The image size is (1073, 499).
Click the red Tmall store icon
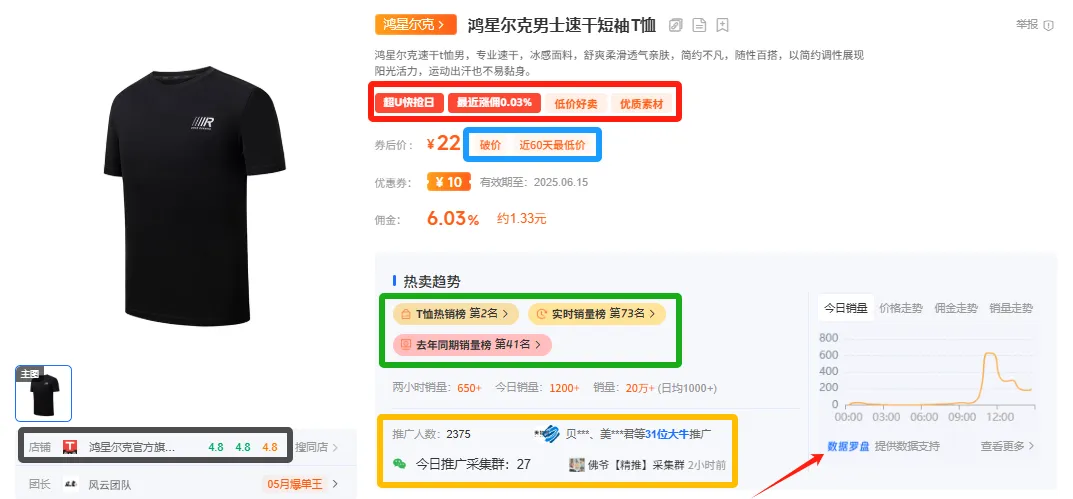(70, 448)
